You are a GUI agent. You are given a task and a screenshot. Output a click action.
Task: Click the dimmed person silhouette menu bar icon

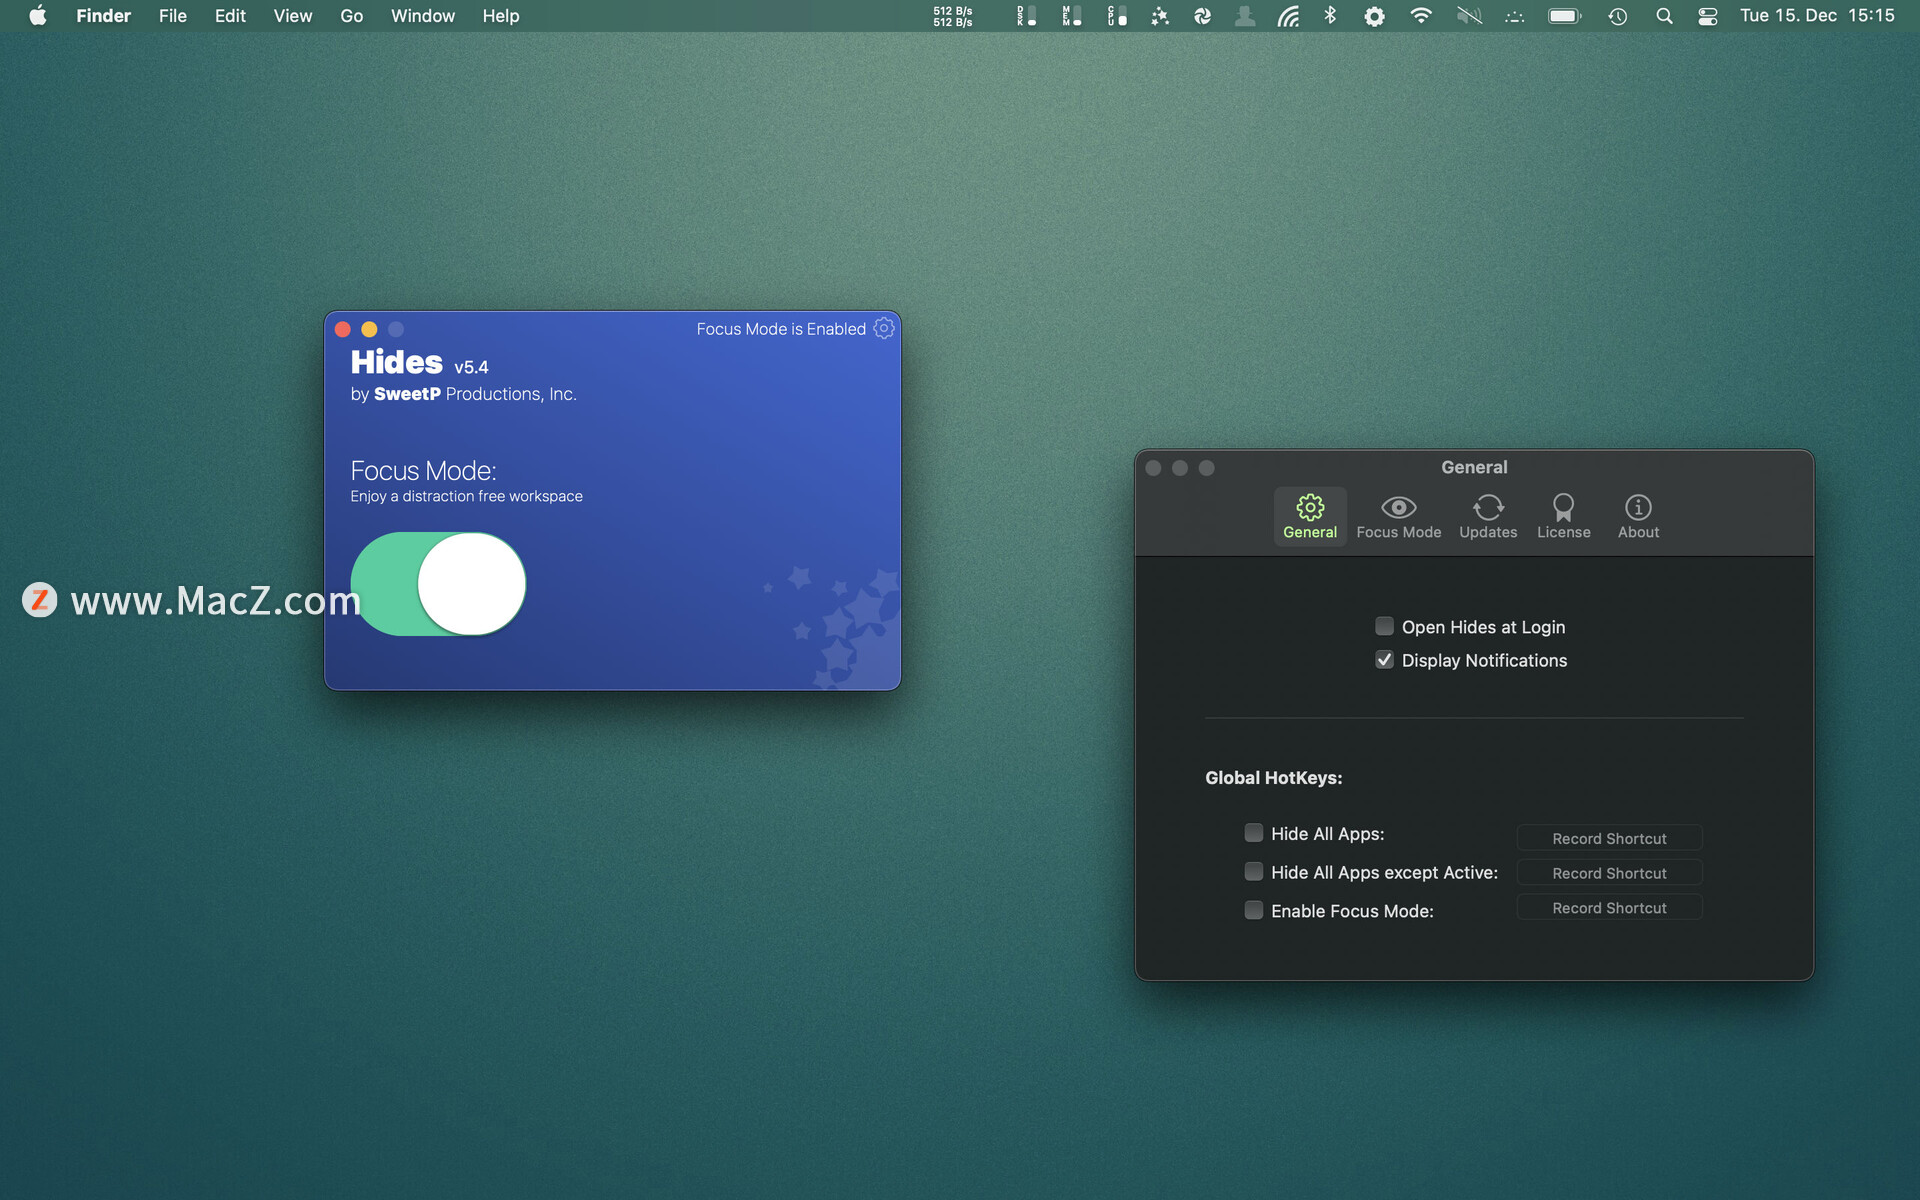point(1245,16)
